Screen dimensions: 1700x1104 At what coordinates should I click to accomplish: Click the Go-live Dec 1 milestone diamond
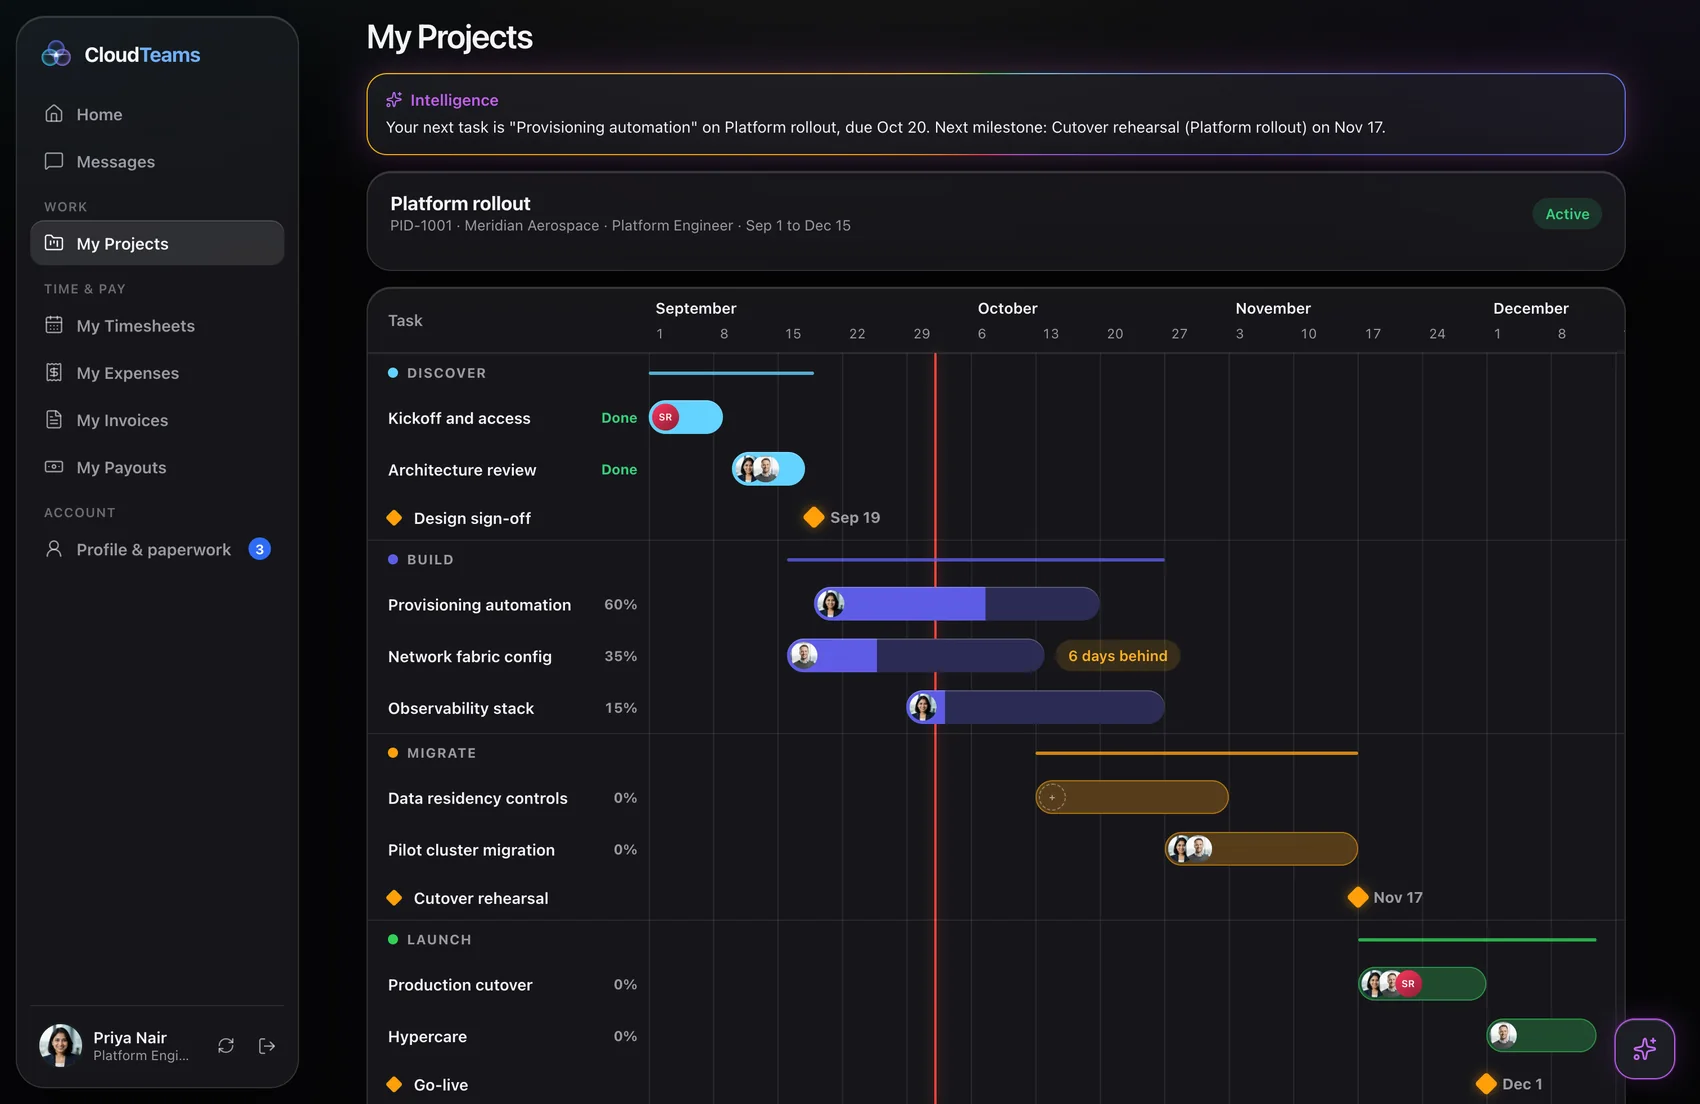click(x=1486, y=1084)
